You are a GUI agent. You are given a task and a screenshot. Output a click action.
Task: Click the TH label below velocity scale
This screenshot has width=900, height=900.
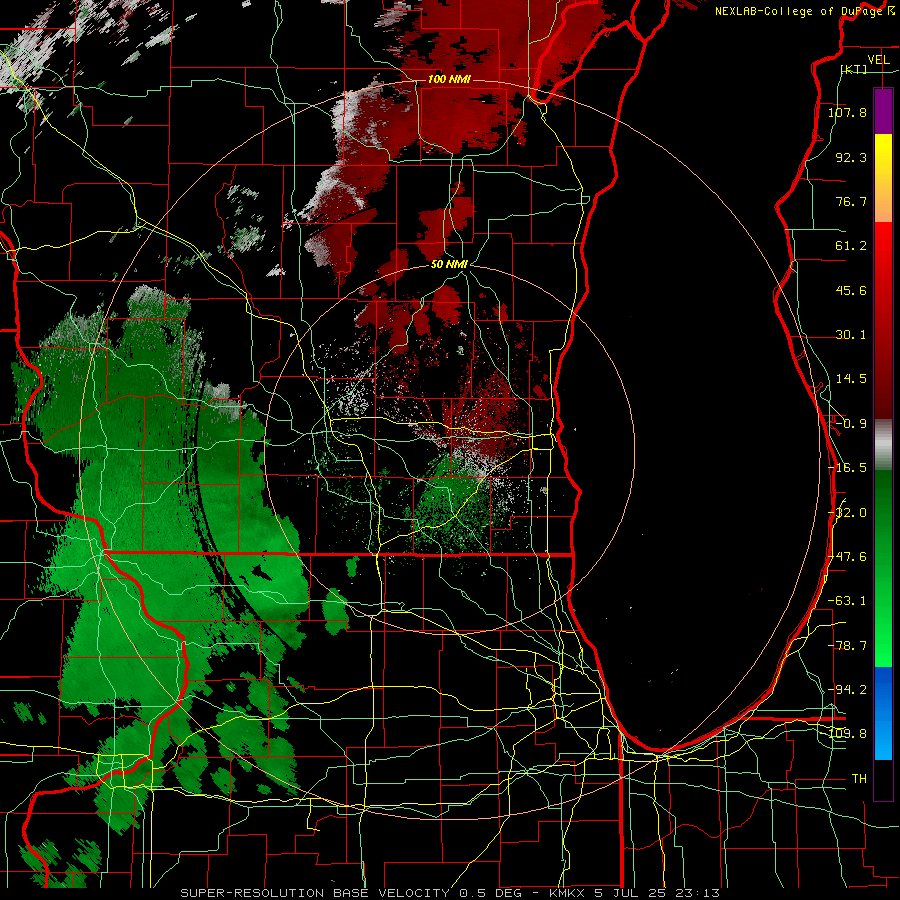coord(859,779)
